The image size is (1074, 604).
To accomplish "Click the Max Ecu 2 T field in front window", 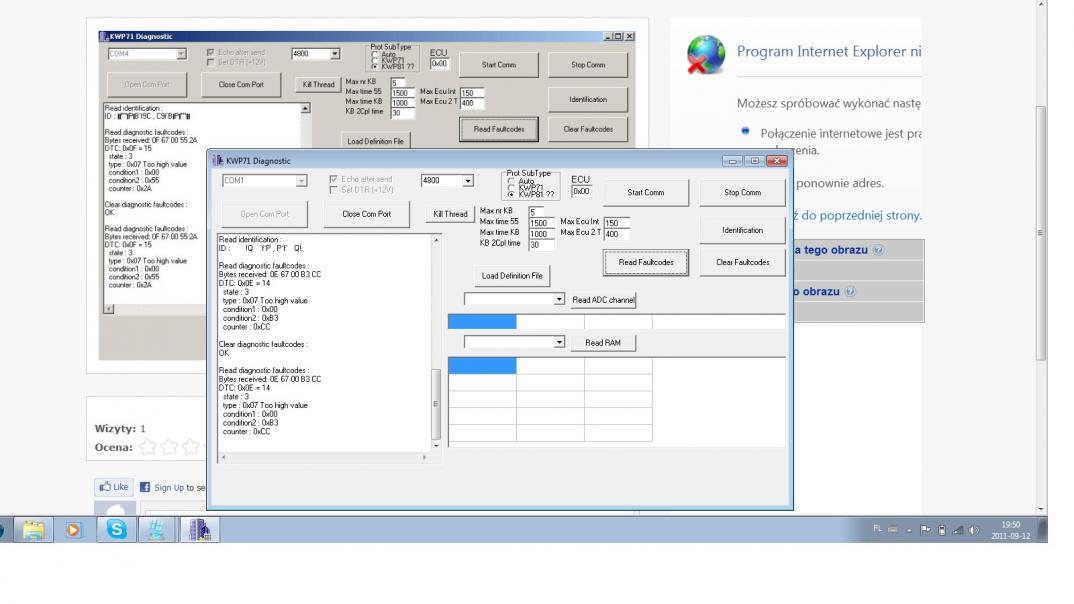I will click(616, 234).
